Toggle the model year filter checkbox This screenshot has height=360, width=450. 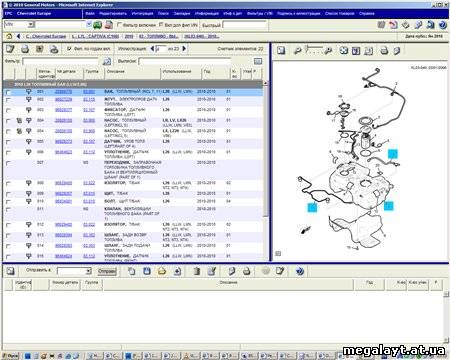69,49
